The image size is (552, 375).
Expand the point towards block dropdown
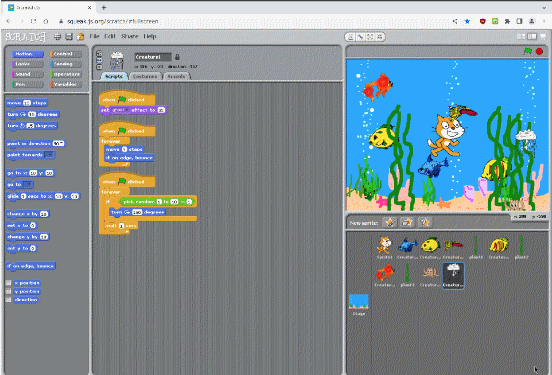[x=49, y=155]
